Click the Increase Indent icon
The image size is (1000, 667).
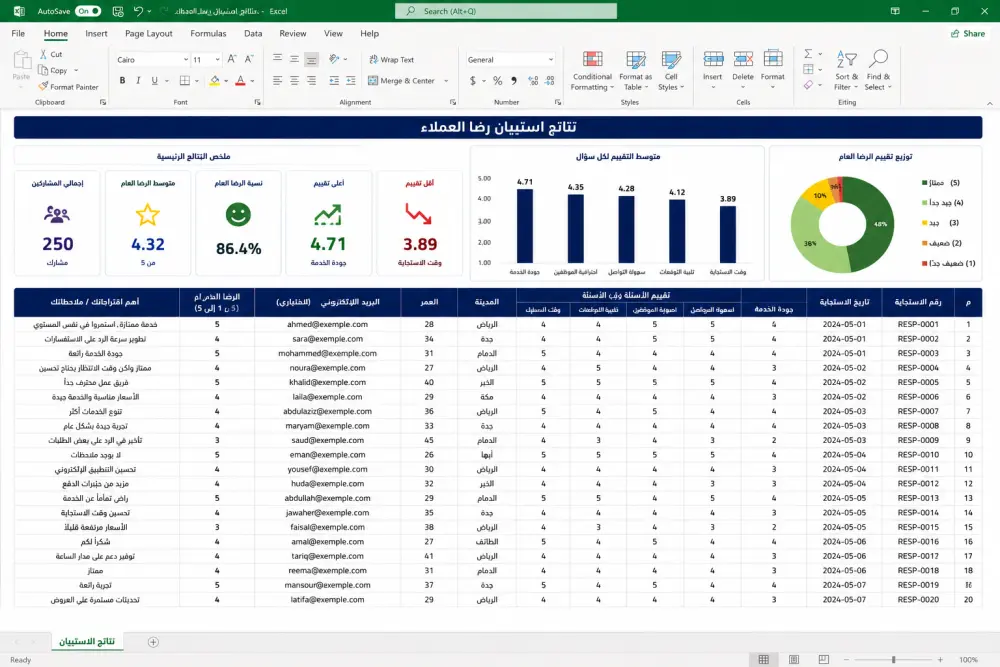coord(351,80)
